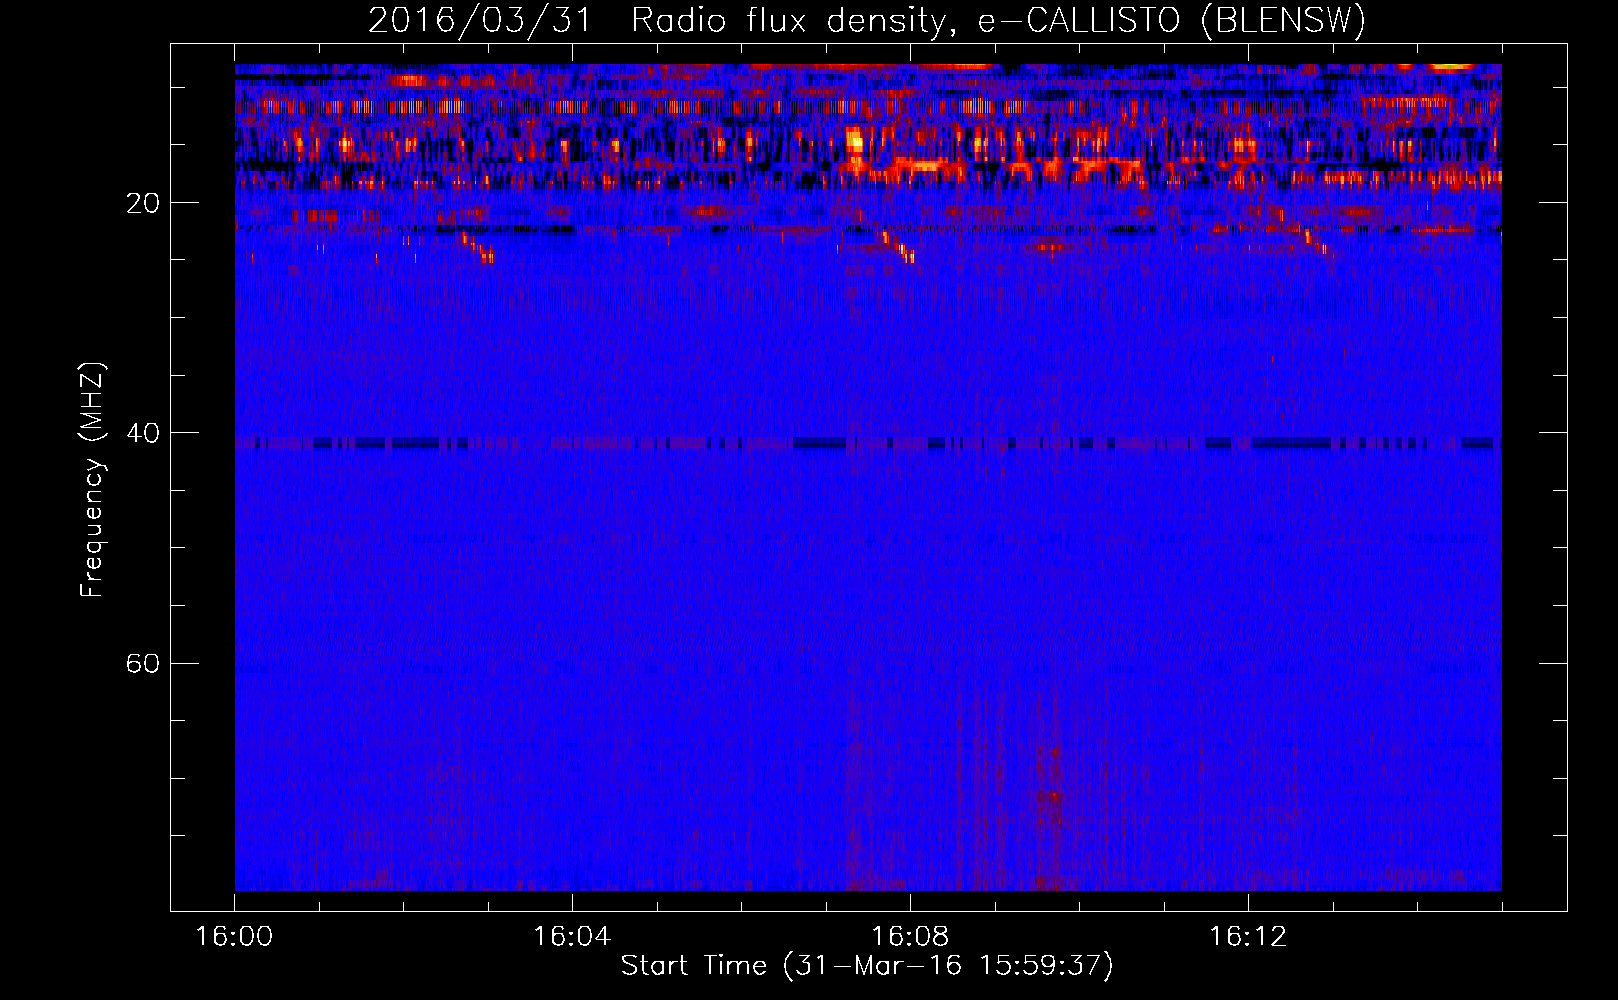Image resolution: width=1618 pixels, height=1000 pixels.
Task: Click the "Start Time (31-Mar-16 15:59:37)" label
Action: pos(867,966)
